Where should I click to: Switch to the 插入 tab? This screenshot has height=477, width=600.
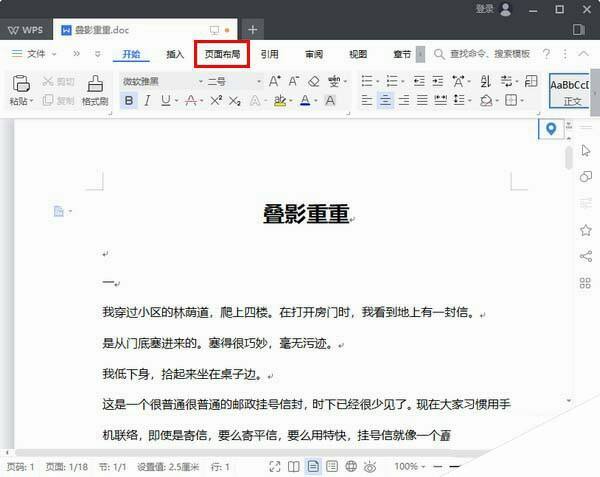coord(175,54)
